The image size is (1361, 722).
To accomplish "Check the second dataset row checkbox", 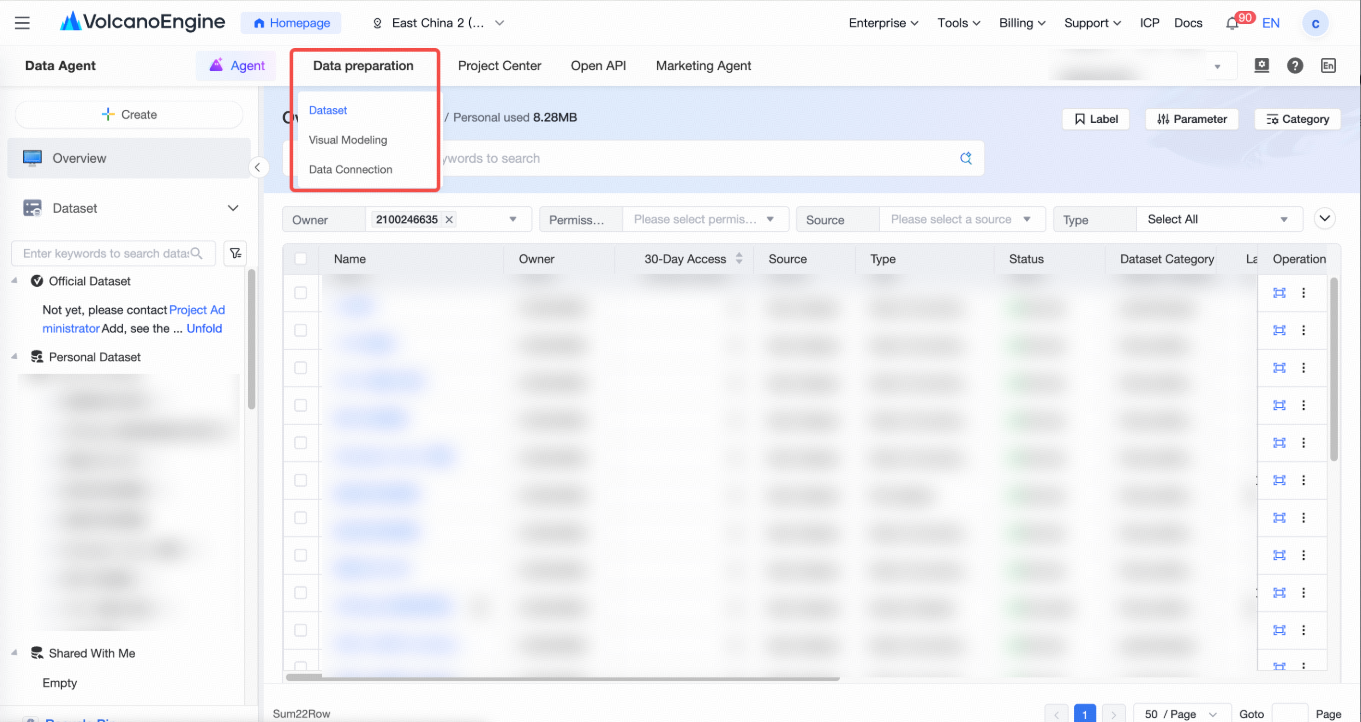I will pos(301,330).
